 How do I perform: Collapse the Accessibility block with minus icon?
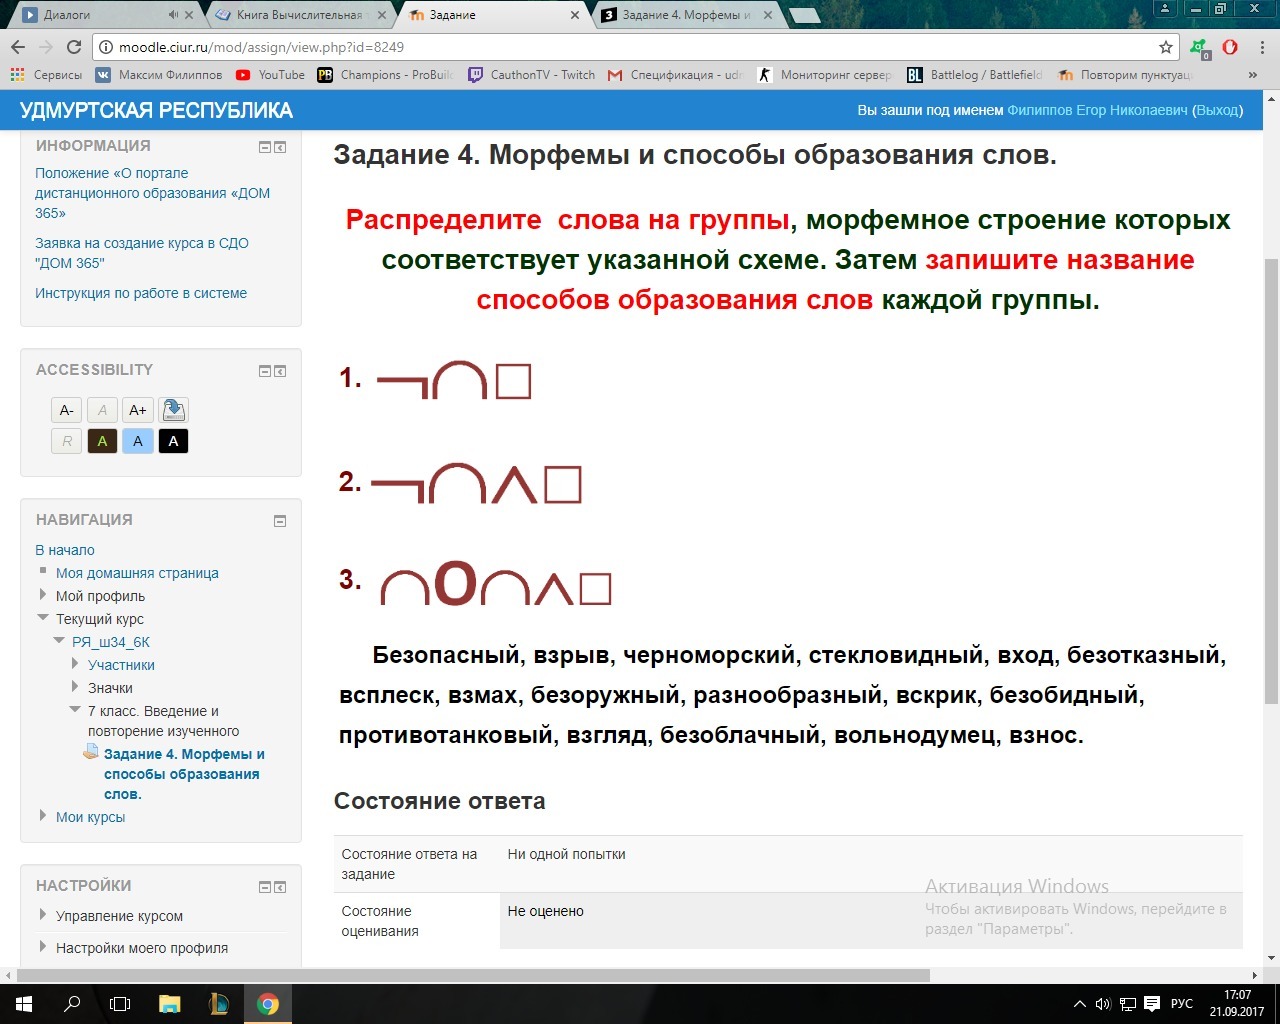tap(265, 371)
